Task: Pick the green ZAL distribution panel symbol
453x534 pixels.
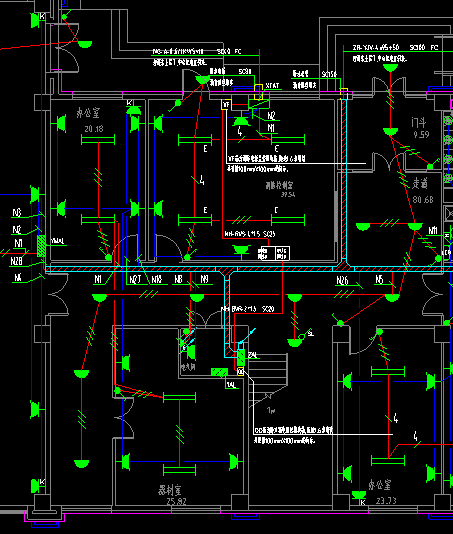Action: [x=241, y=358]
